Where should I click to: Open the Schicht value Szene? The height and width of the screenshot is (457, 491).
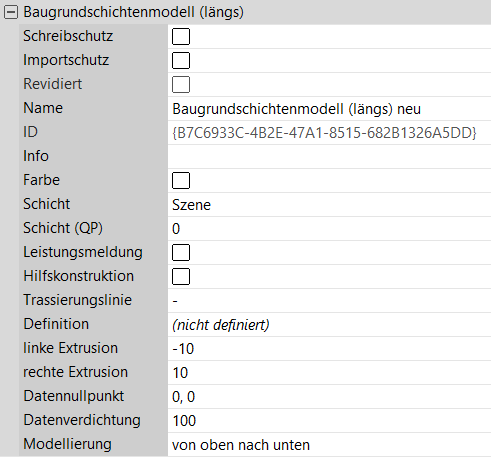(x=329, y=205)
